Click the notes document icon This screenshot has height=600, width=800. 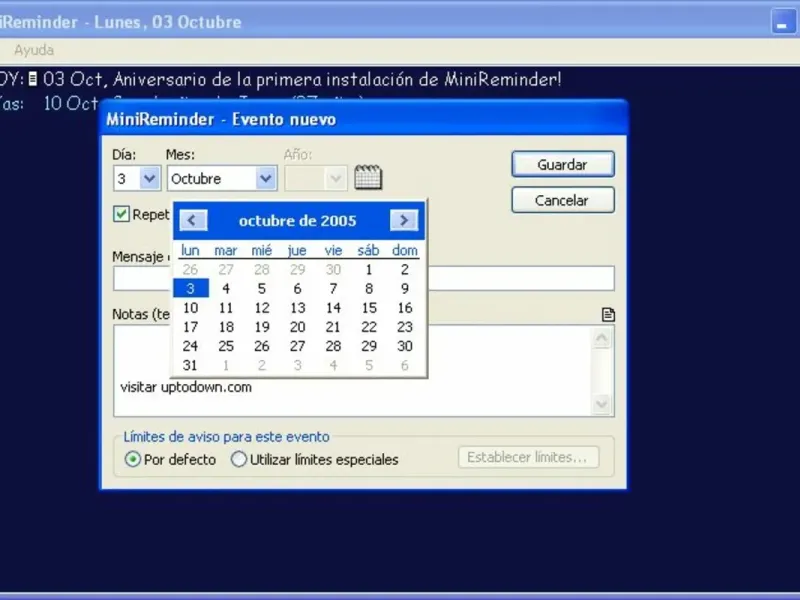(x=608, y=314)
